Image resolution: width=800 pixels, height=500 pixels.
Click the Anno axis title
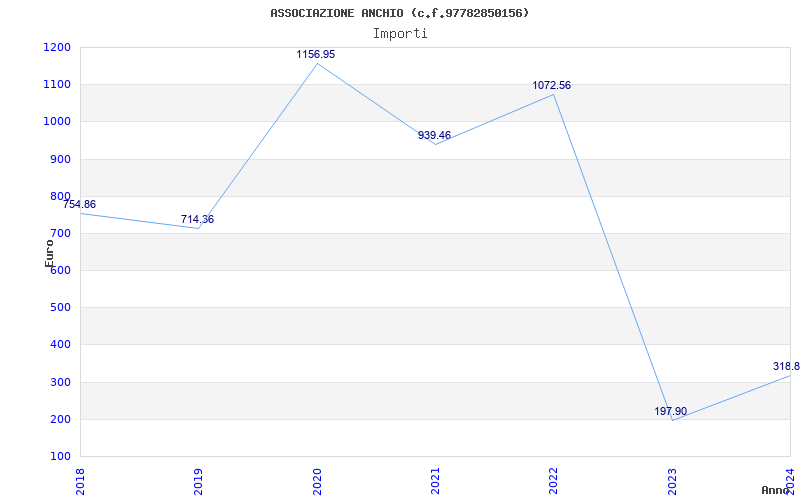(774, 490)
